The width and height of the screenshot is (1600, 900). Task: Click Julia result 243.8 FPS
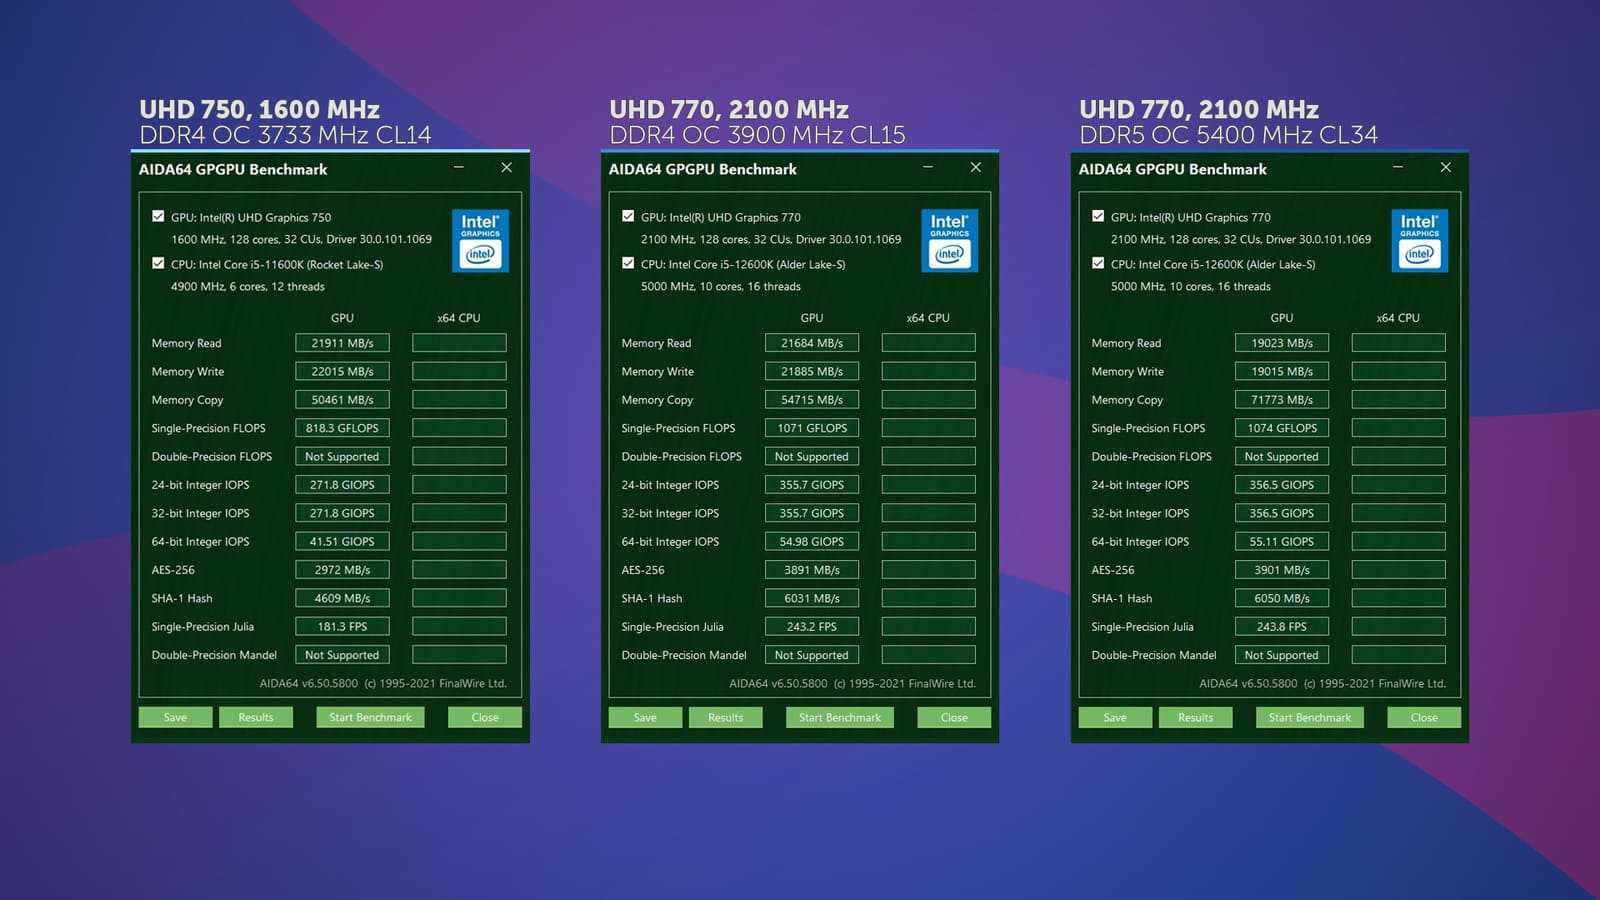1282,626
